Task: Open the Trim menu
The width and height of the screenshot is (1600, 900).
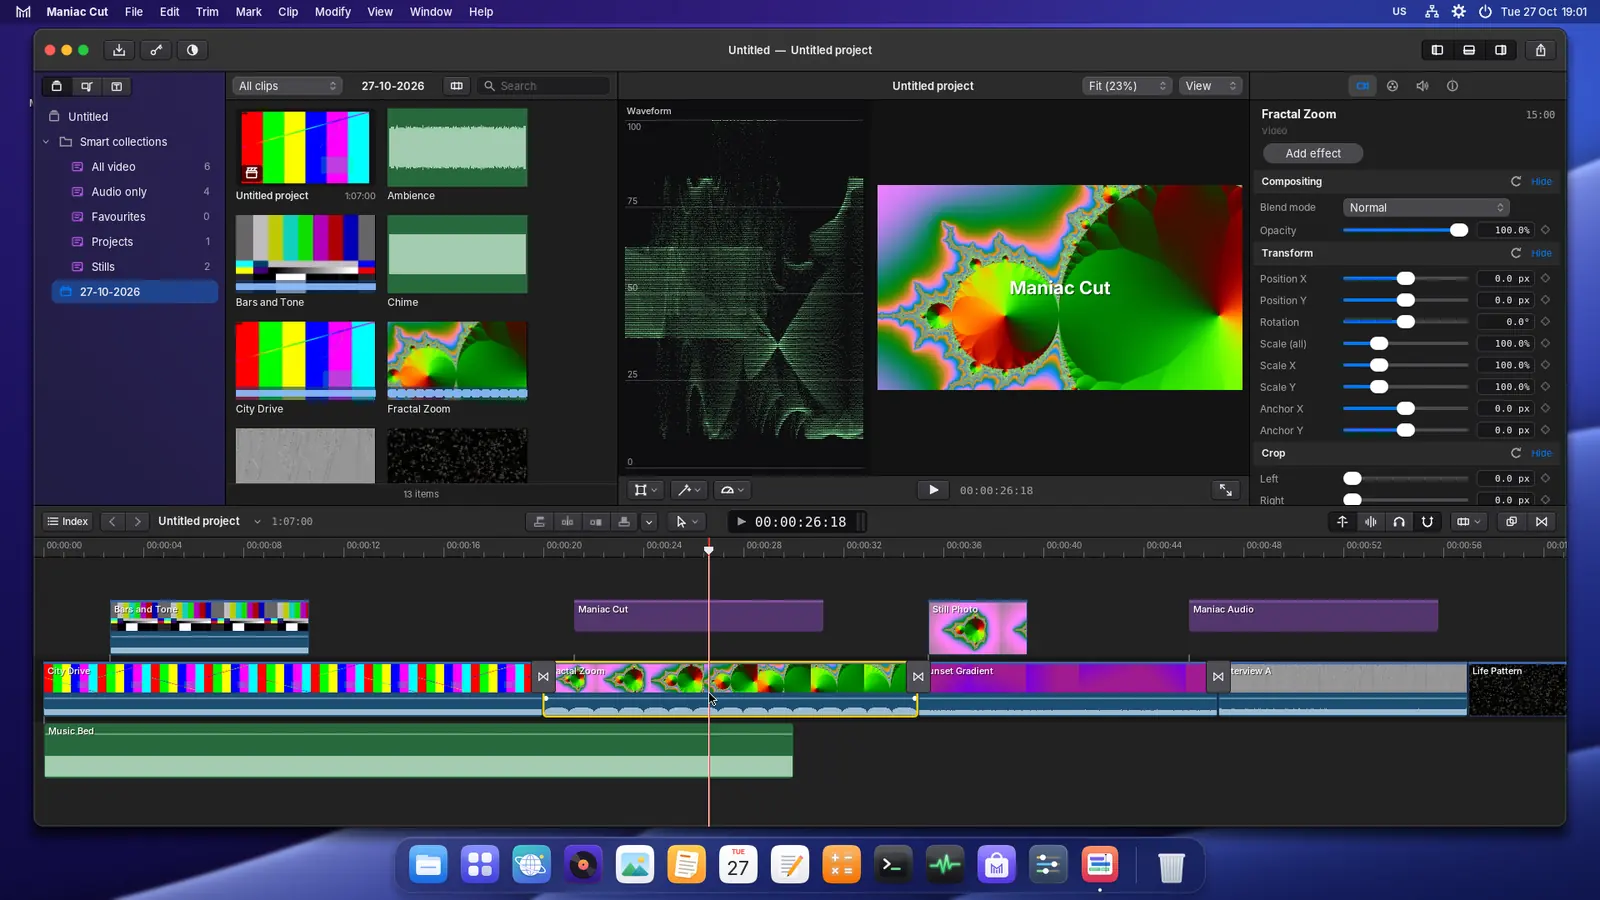Action: click(x=207, y=12)
